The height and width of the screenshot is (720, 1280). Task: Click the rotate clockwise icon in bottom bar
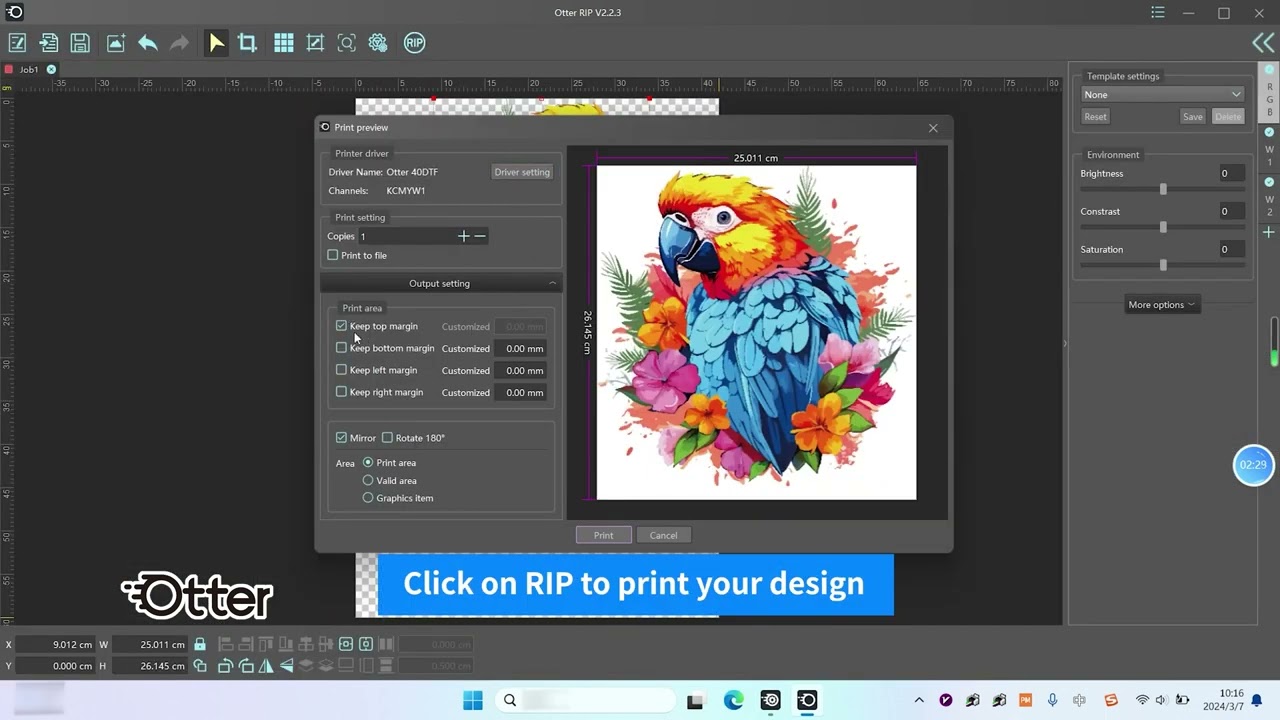coord(246,666)
